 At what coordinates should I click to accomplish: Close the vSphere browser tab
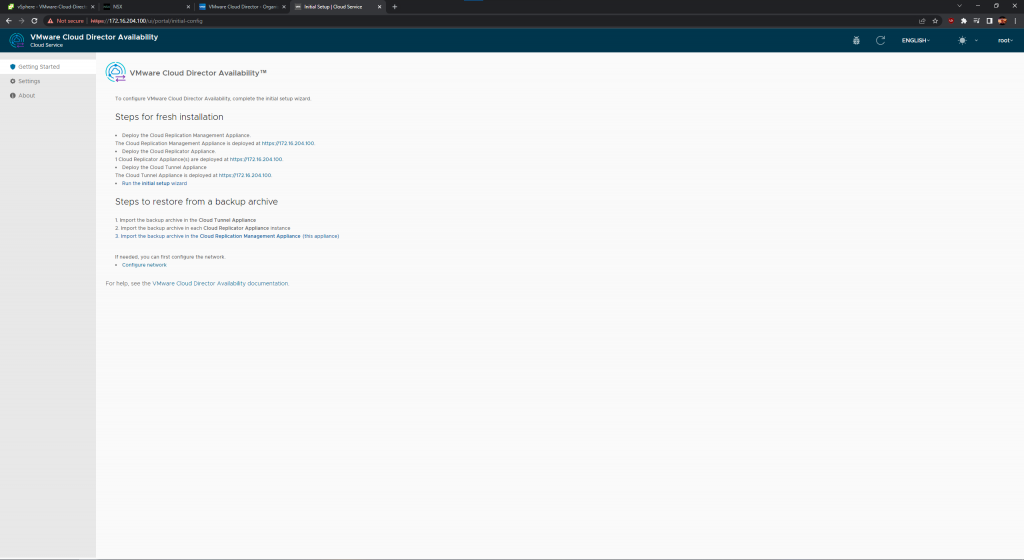[92, 7]
